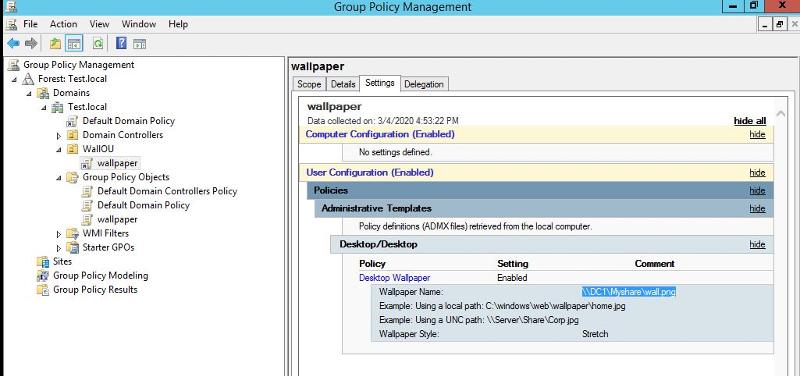Open the File menu

pyautogui.click(x=31, y=24)
